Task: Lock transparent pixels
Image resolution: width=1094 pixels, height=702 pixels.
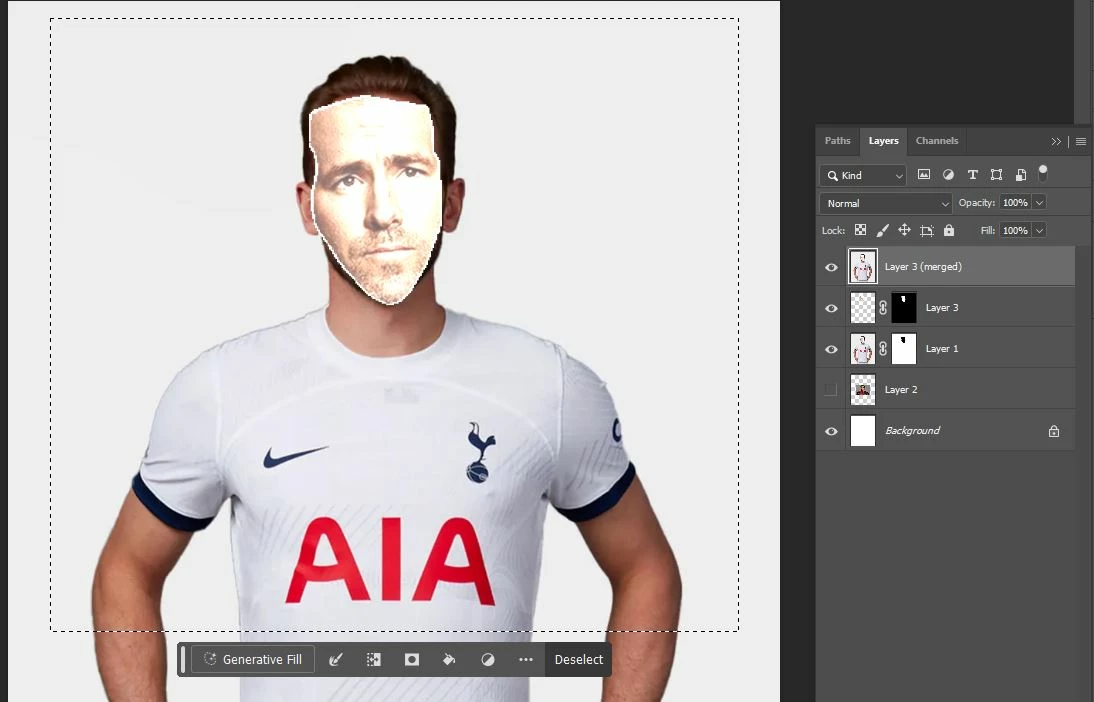Action: coord(860,230)
